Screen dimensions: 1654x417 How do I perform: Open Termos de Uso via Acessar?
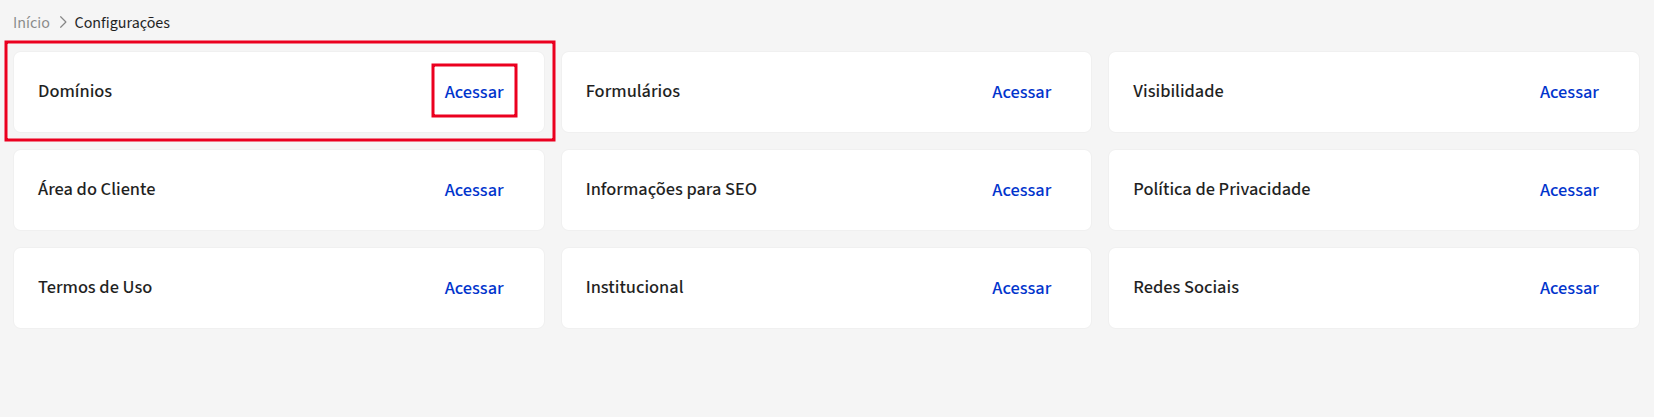click(474, 288)
